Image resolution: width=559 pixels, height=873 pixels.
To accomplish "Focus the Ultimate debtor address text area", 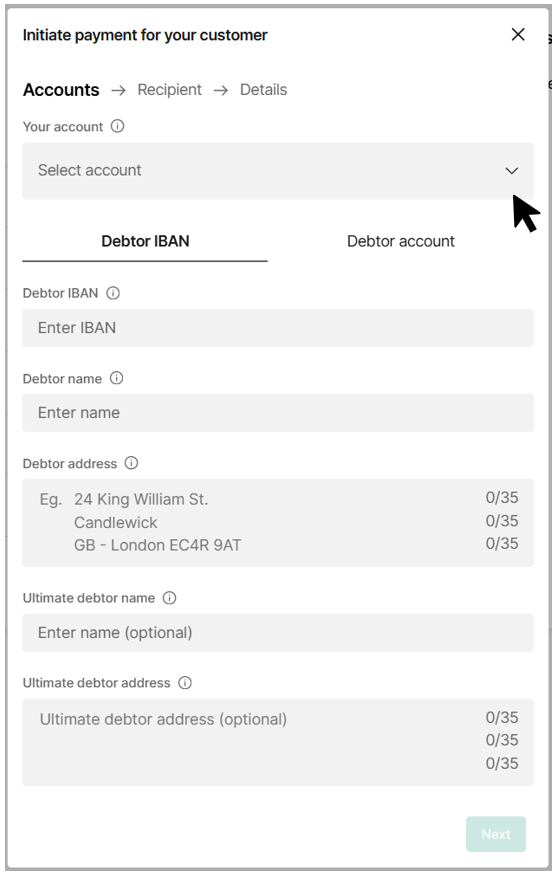I will click(278, 742).
